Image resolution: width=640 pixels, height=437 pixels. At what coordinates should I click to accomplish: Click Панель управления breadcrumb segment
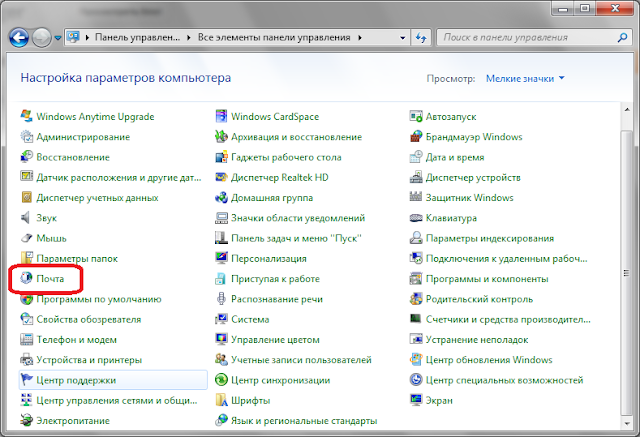(x=138, y=38)
